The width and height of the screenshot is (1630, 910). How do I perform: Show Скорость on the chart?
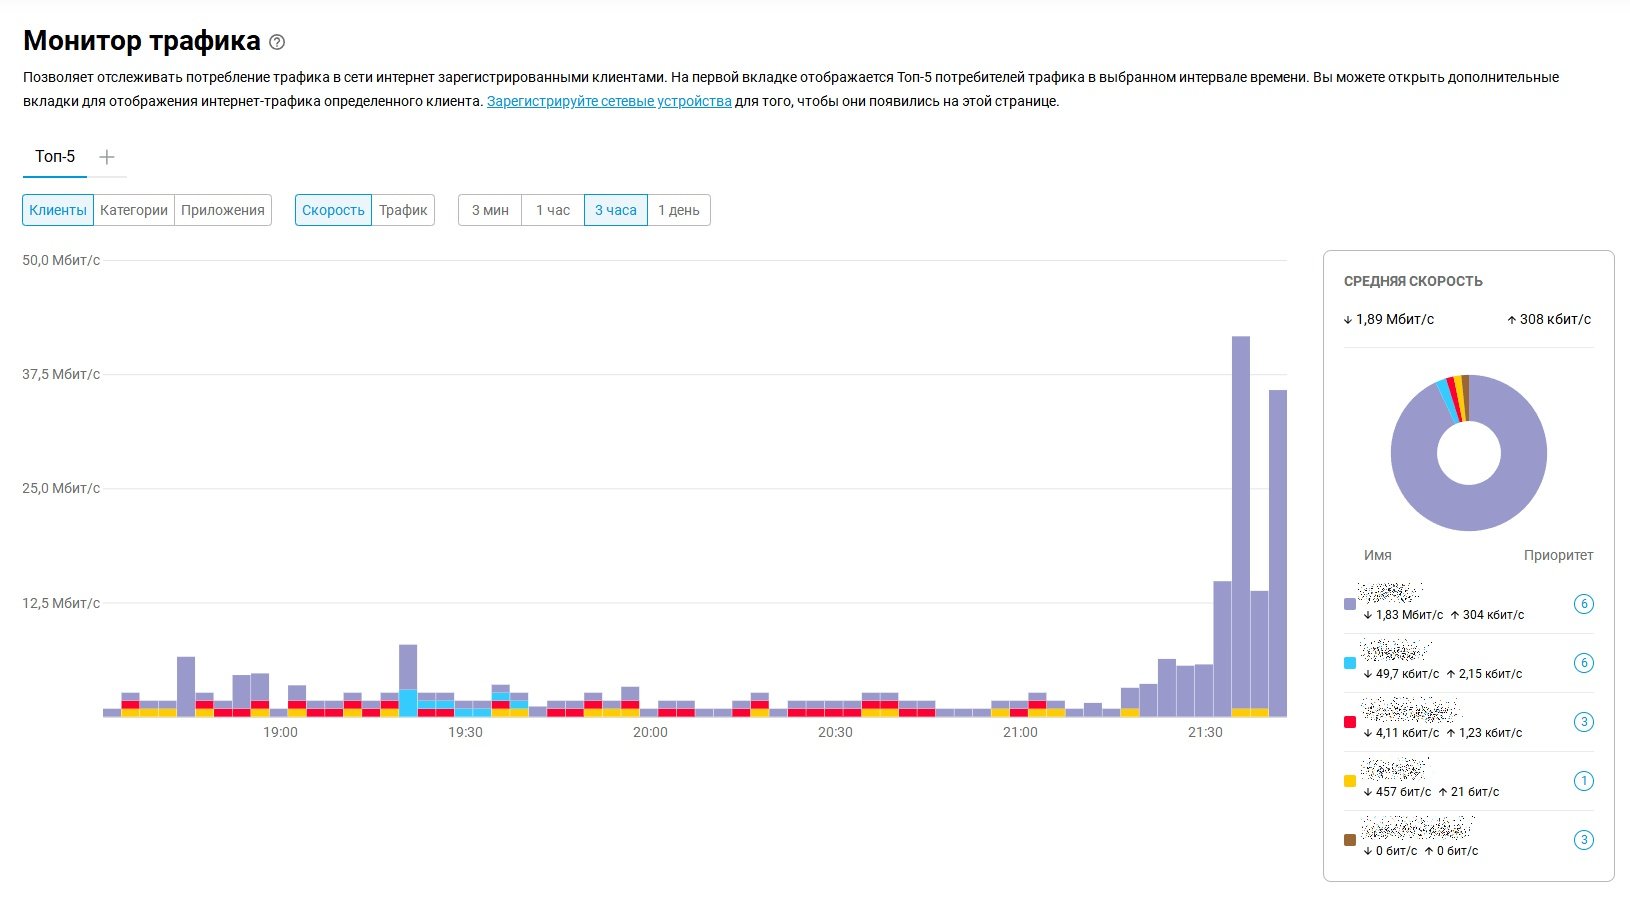(333, 210)
